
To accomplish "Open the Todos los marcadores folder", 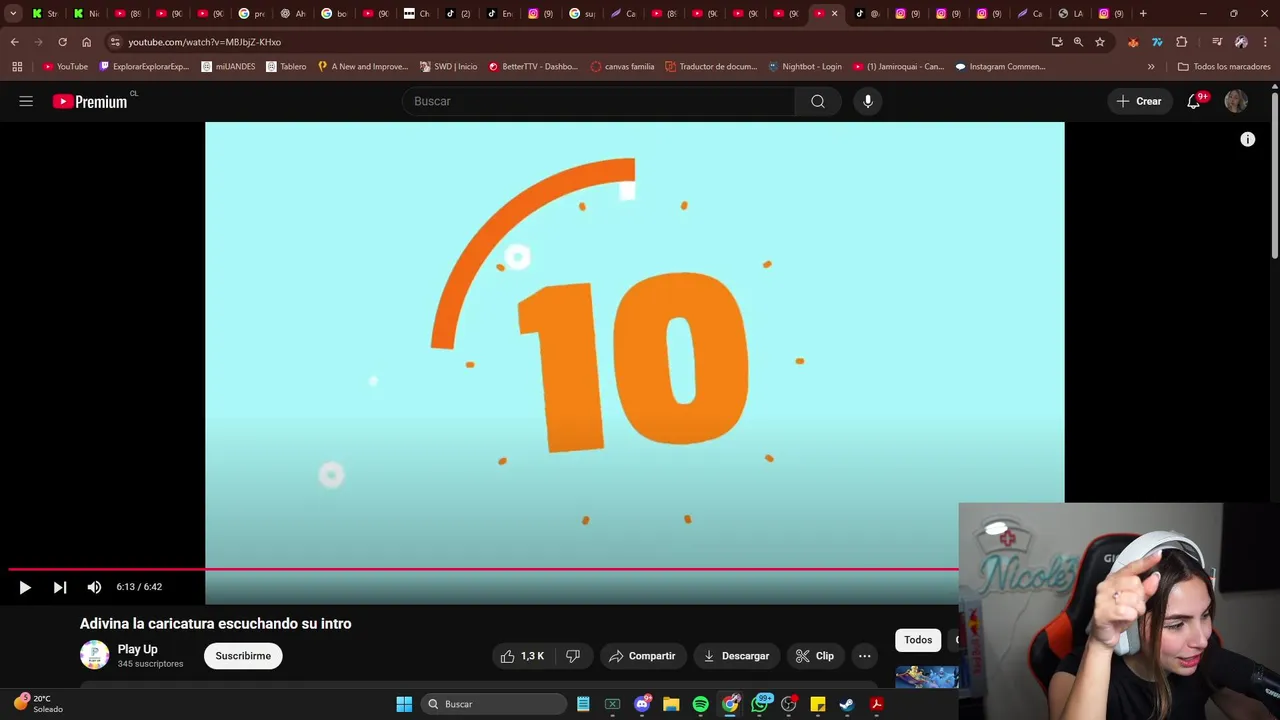I will 1224,67.
